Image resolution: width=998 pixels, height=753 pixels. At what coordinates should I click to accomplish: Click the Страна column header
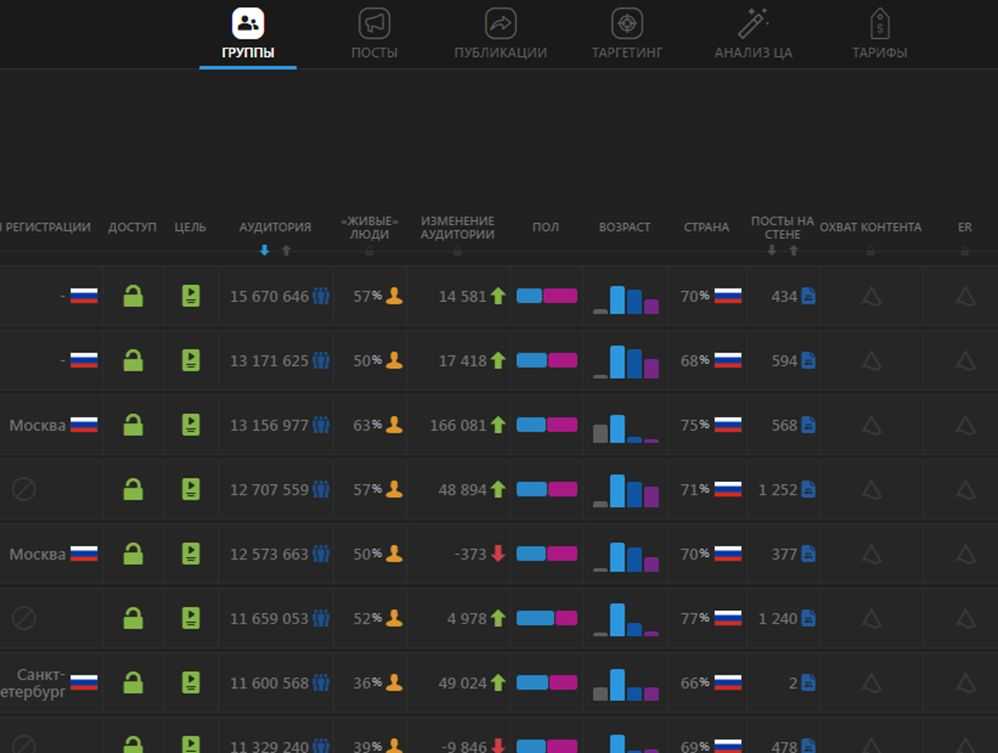tap(706, 227)
